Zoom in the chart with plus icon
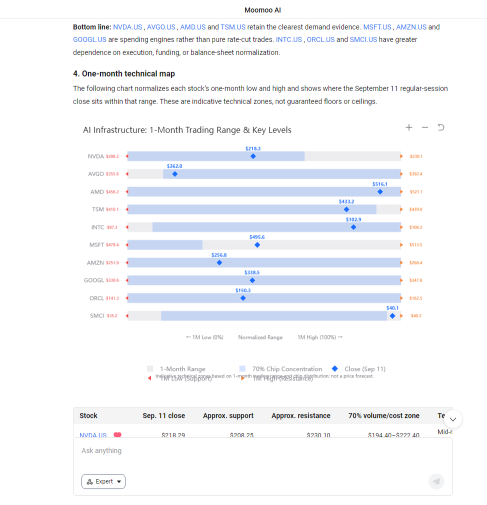 tap(409, 128)
